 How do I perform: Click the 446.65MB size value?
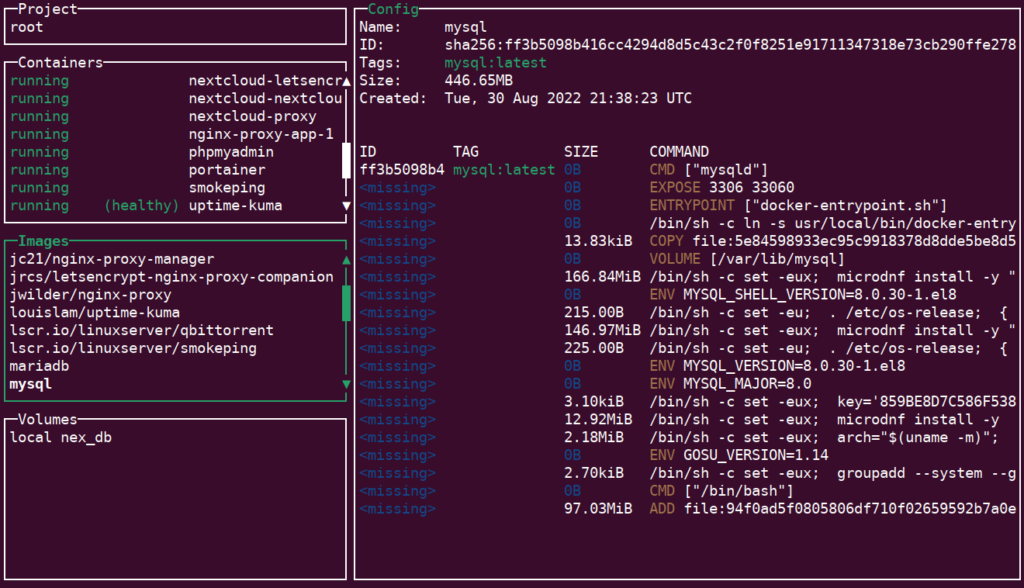pos(479,80)
